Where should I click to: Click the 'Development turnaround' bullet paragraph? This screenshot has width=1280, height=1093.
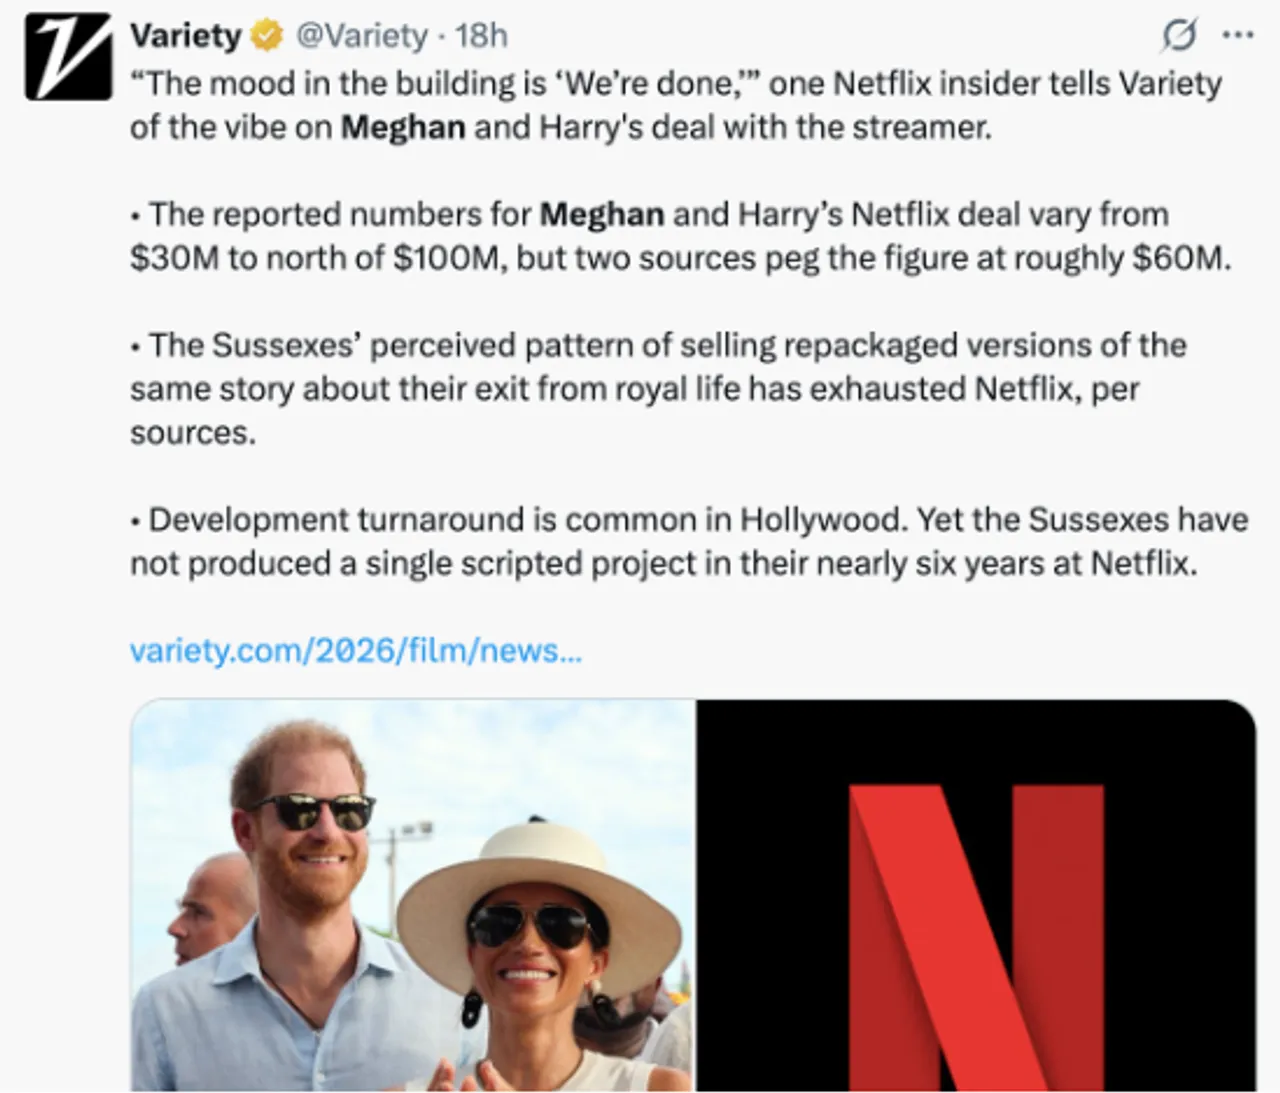click(688, 541)
